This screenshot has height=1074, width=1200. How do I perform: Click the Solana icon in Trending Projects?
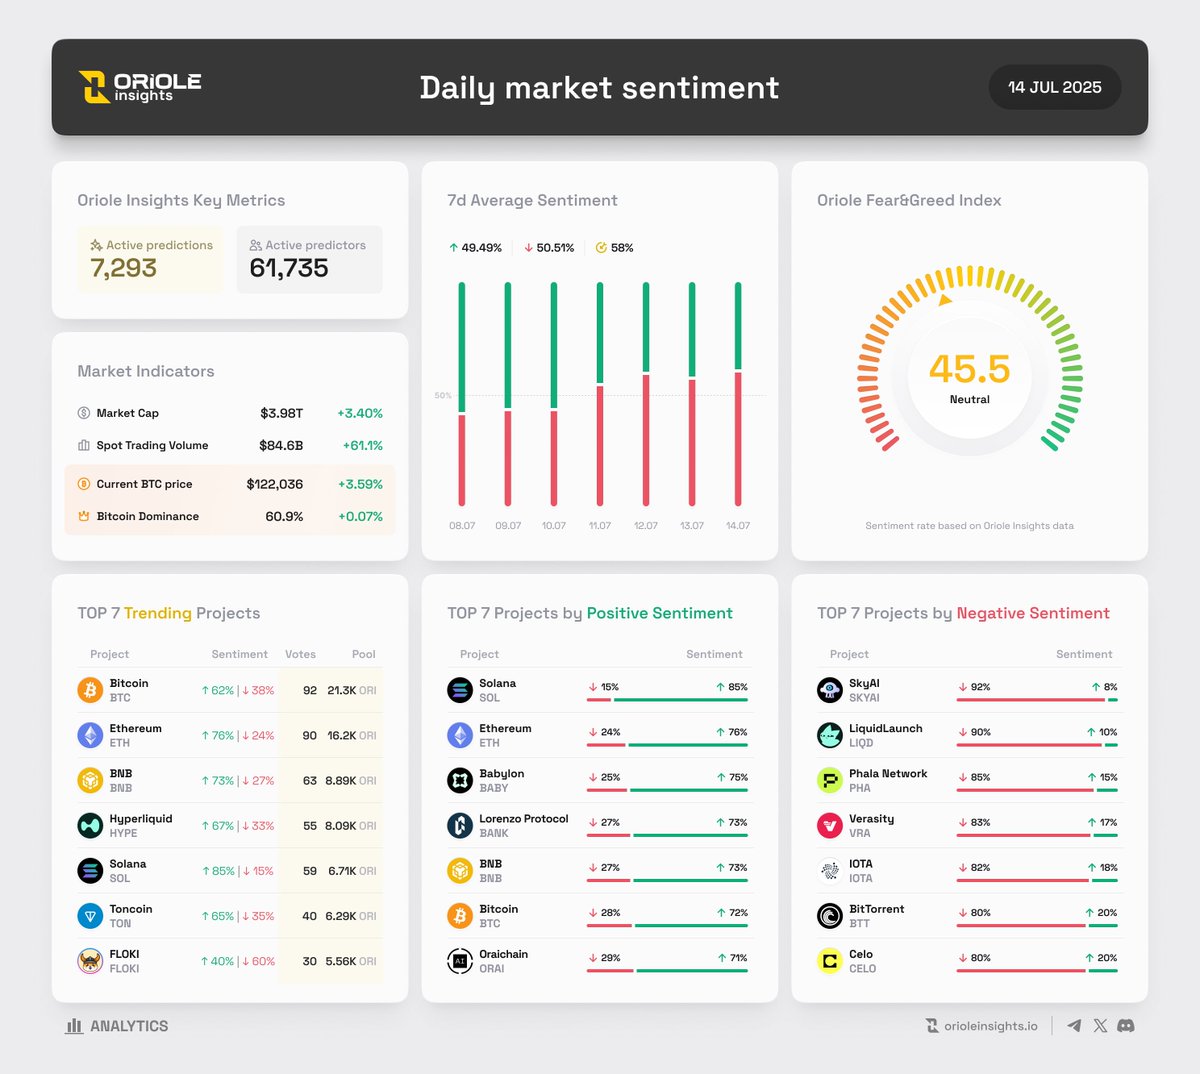pyautogui.click(x=90, y=870)
